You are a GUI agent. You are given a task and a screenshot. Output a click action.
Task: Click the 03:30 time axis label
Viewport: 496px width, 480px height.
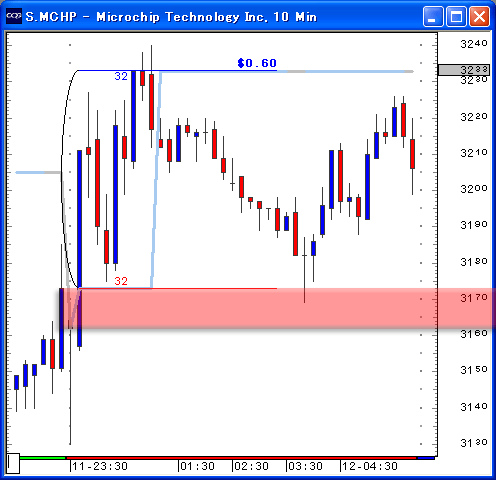pos(305,466)
